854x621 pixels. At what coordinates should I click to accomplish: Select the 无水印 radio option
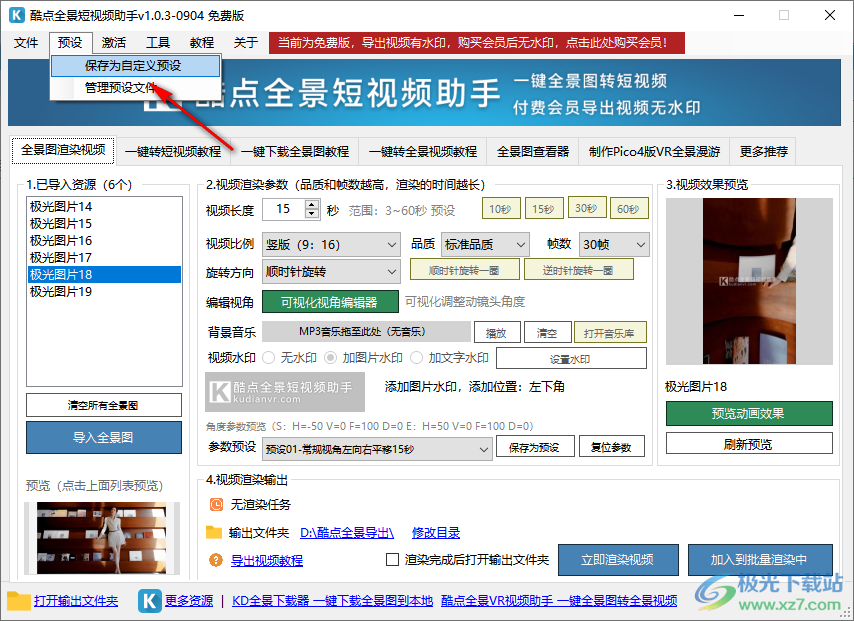click(x=269, y=358)
